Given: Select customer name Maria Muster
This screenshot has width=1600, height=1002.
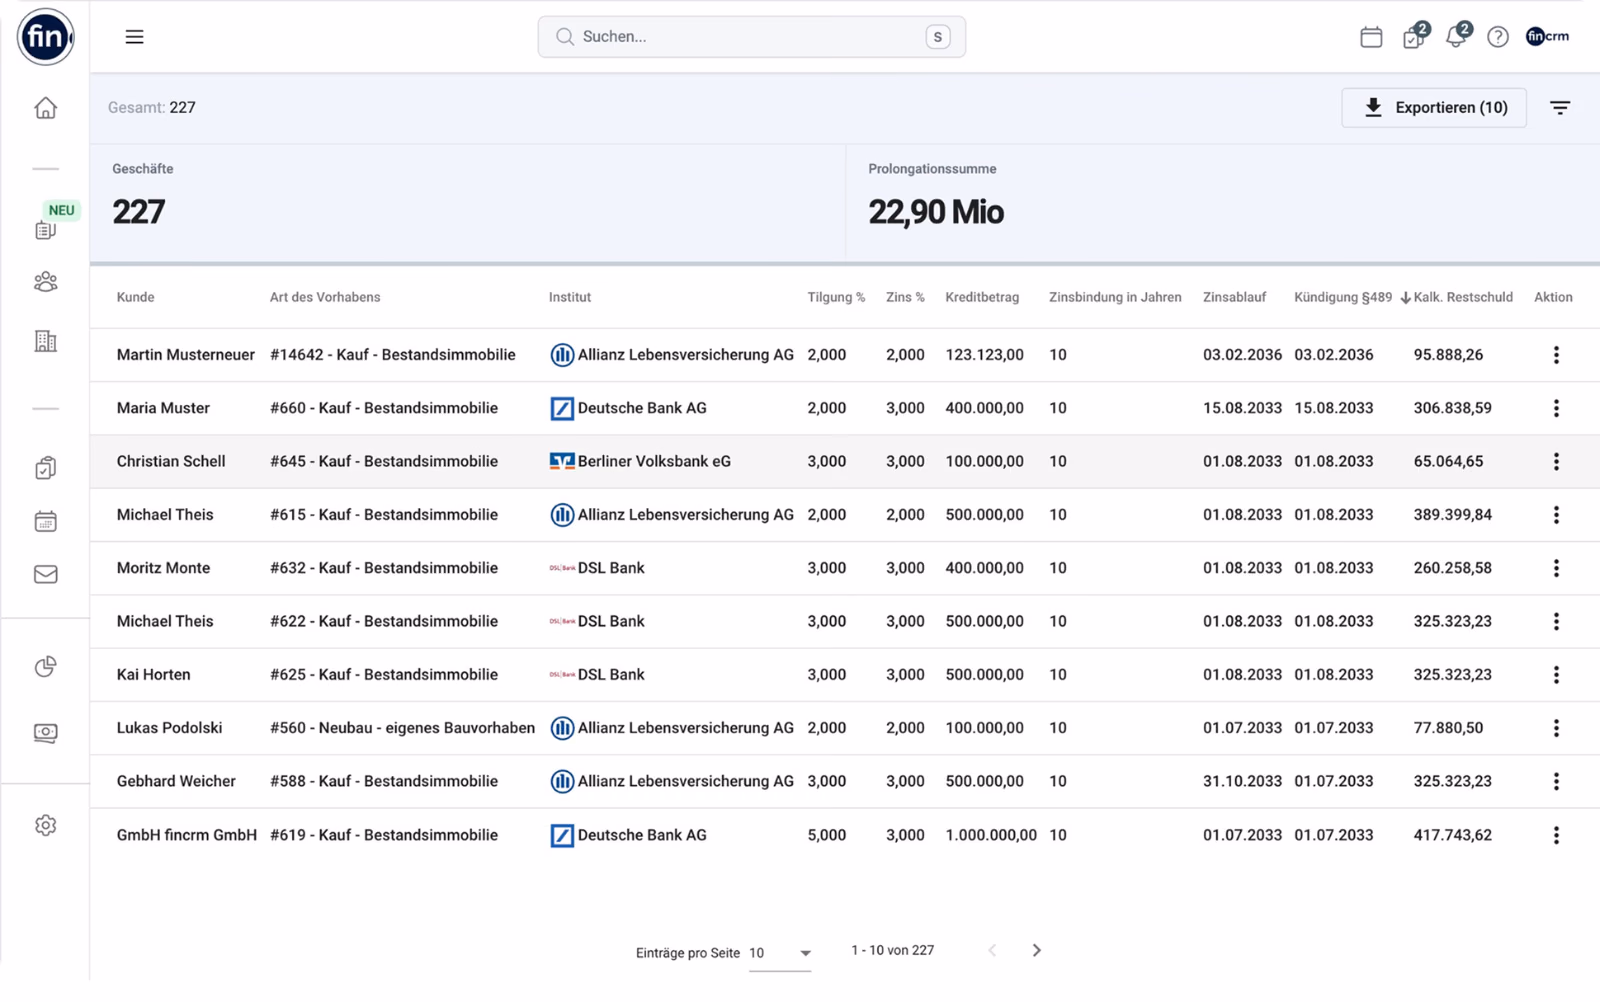Looking at the screenshot, I should (163, 408).
